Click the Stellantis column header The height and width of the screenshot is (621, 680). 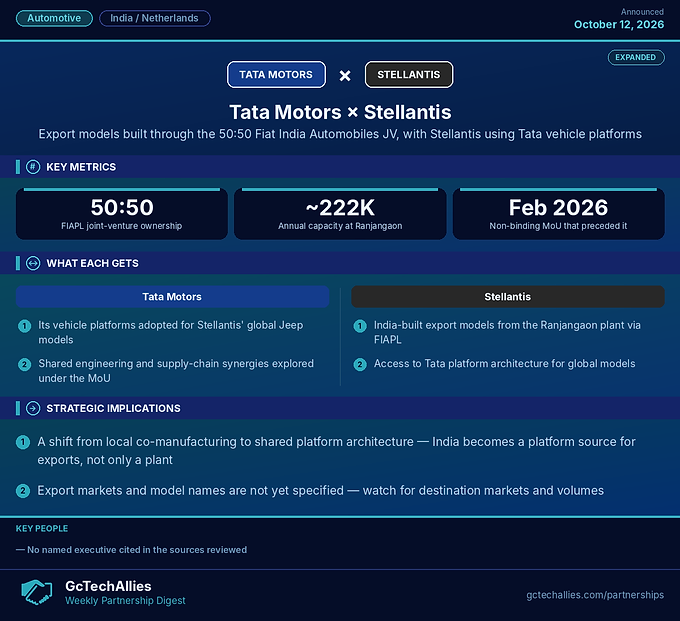coord(507,297)
